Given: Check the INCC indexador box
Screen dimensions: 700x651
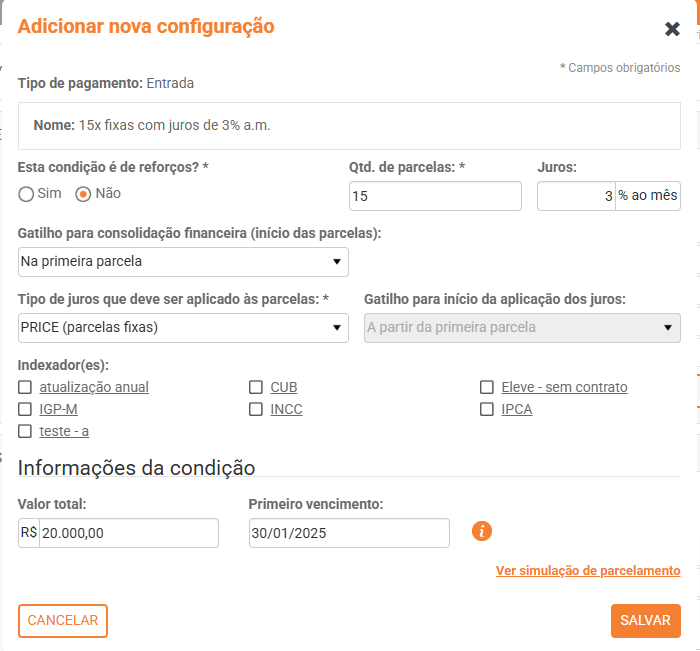Looking at the screenshot, I should click(x=256, y=409).
